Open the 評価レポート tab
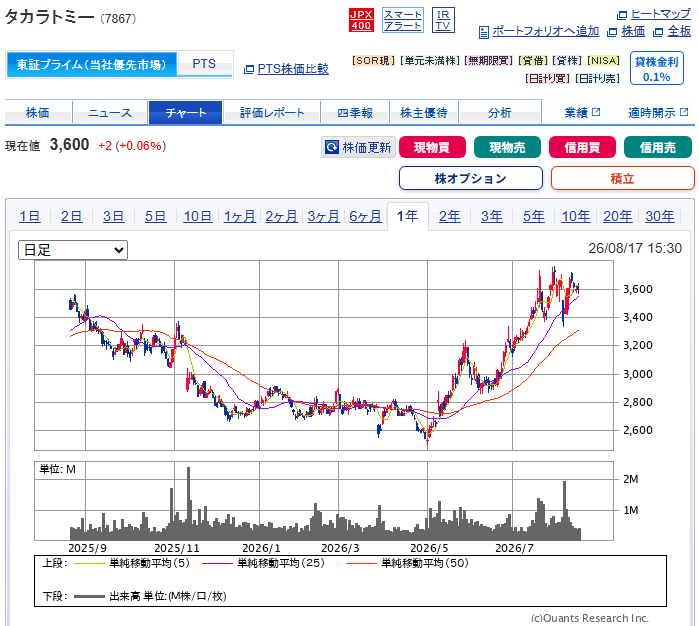 271,112
